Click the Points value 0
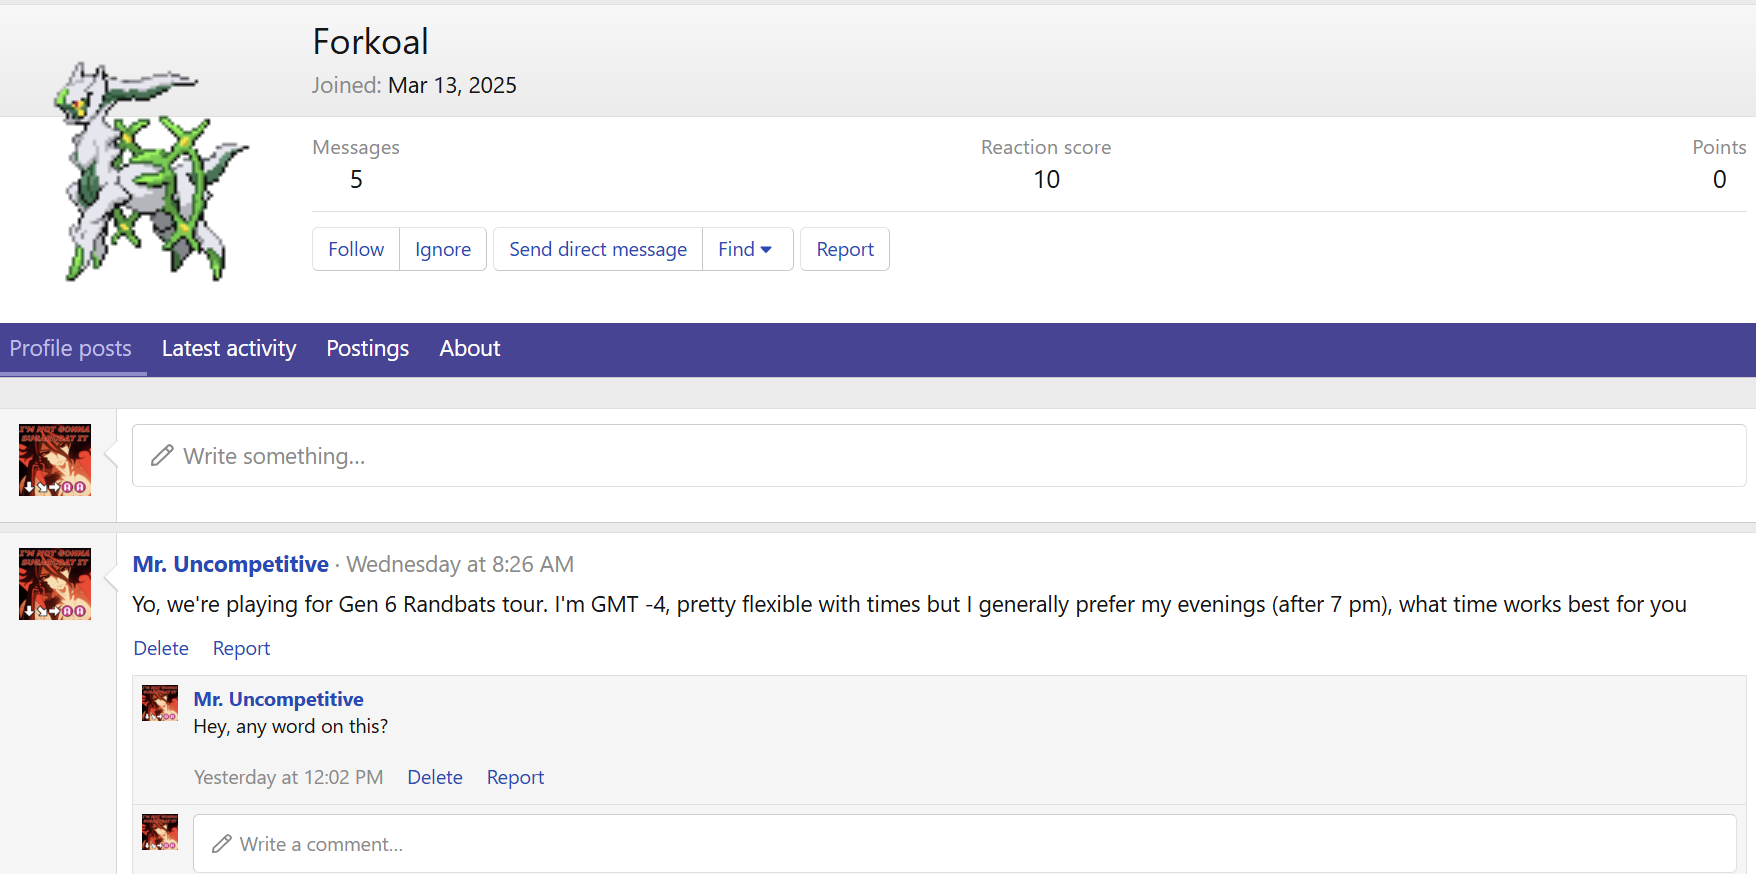This screenshot has width=1756, height=874. (1719, 179)
